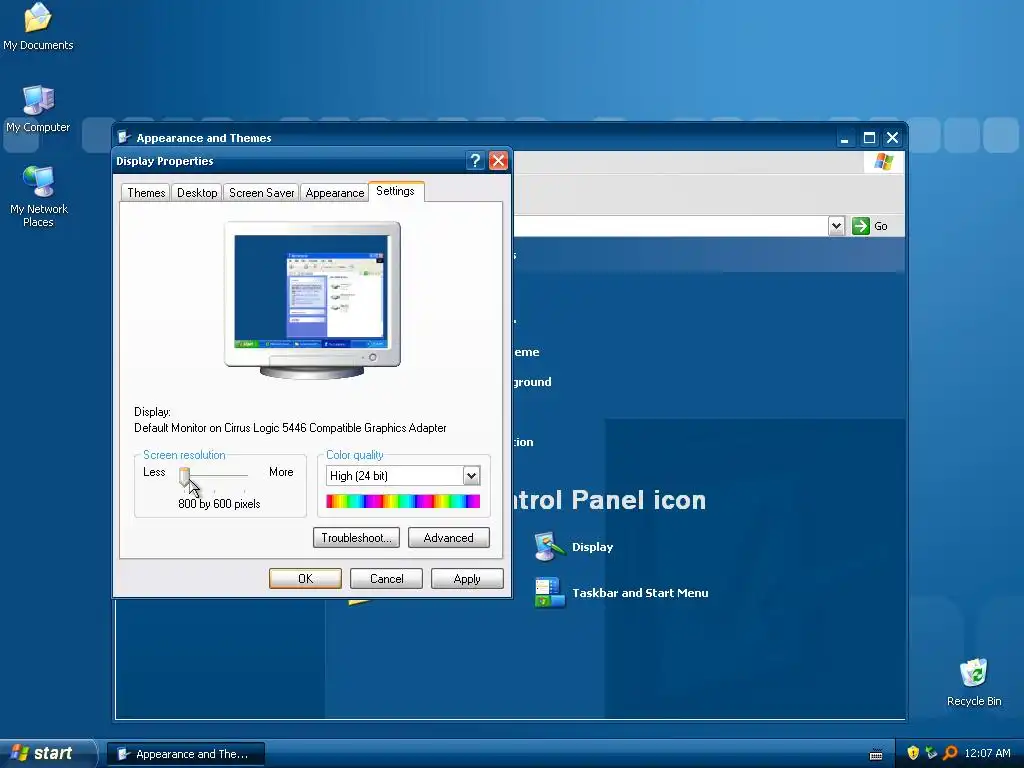Click the help question mark in Display Properties
This screenshot has width=1024, height=768.
tap(475, 161)
